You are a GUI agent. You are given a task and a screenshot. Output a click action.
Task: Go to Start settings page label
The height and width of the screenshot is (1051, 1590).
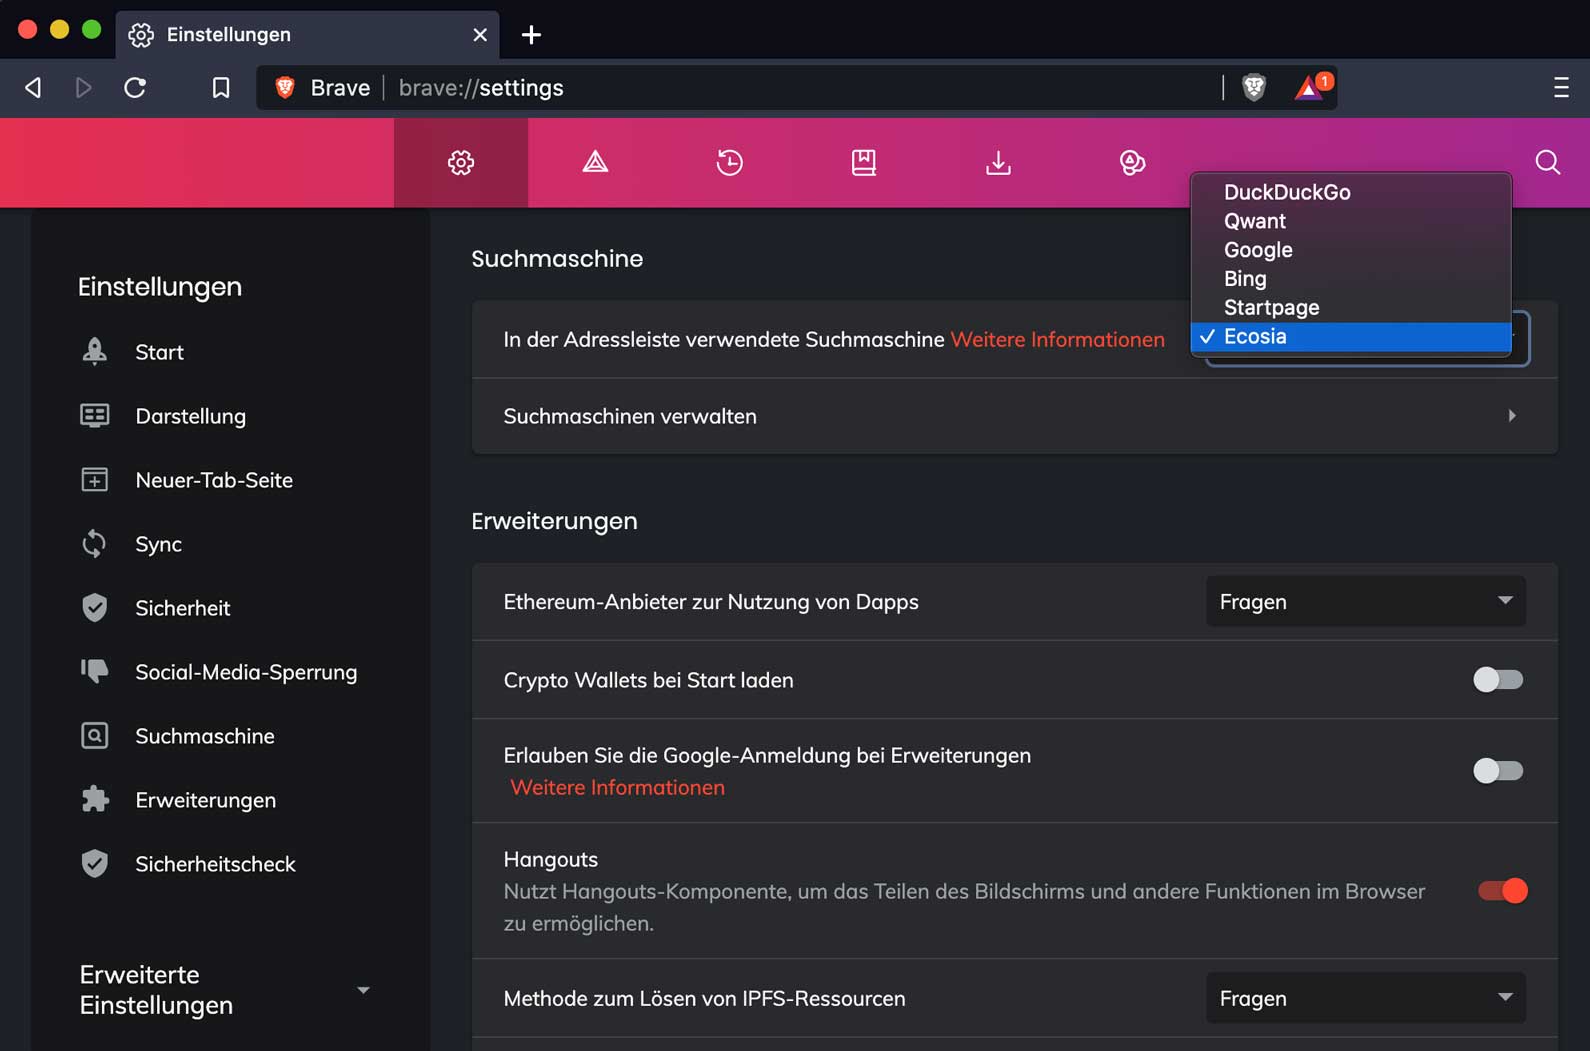159,352
